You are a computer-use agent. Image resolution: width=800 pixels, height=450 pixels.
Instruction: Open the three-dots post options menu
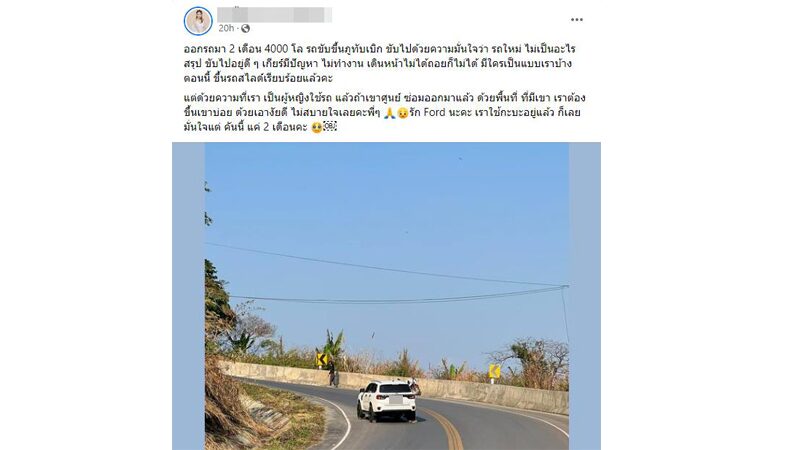click(x=577, y=19)
